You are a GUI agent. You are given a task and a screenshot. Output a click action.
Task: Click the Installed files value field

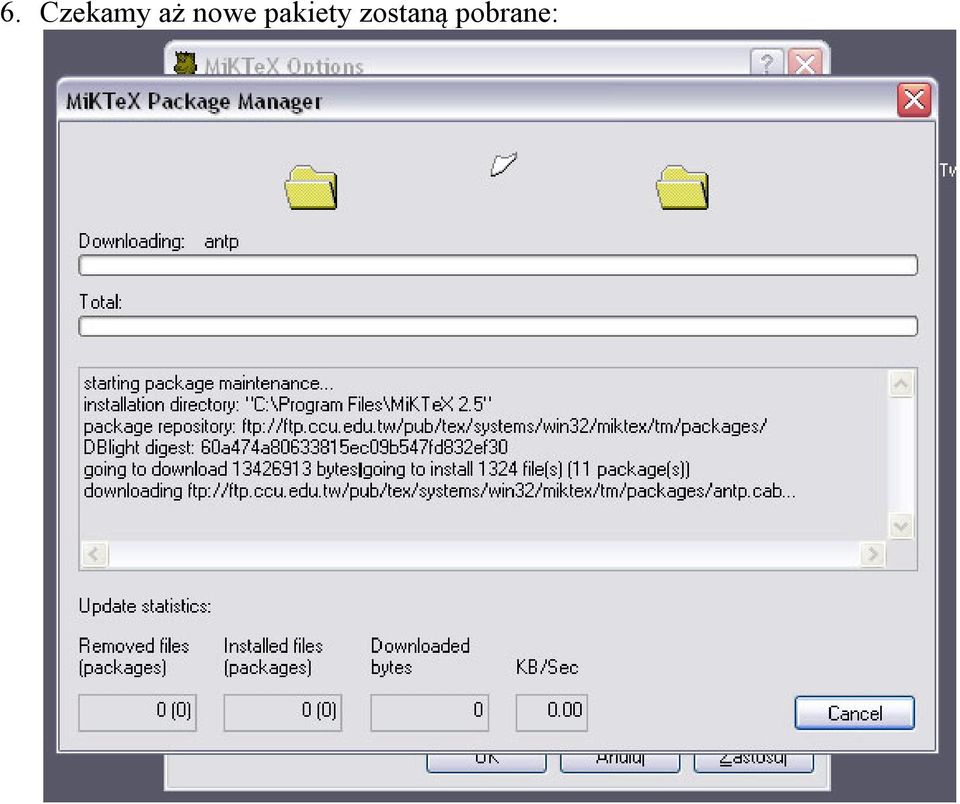click(x=282, y=712)
